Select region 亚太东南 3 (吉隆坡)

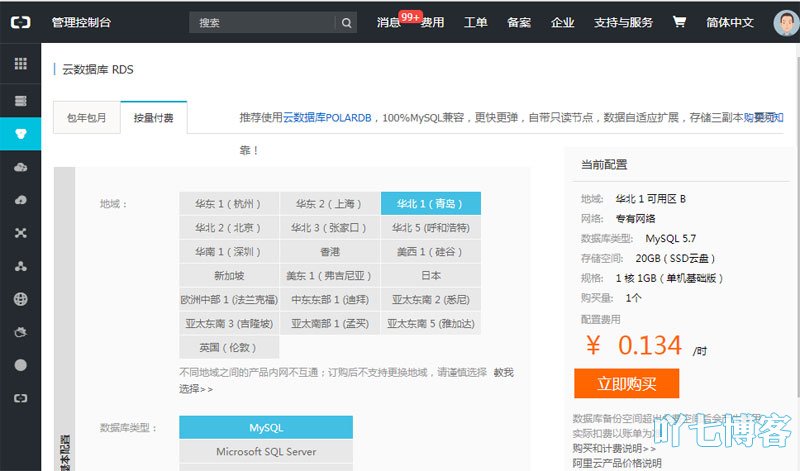(229, 324)
